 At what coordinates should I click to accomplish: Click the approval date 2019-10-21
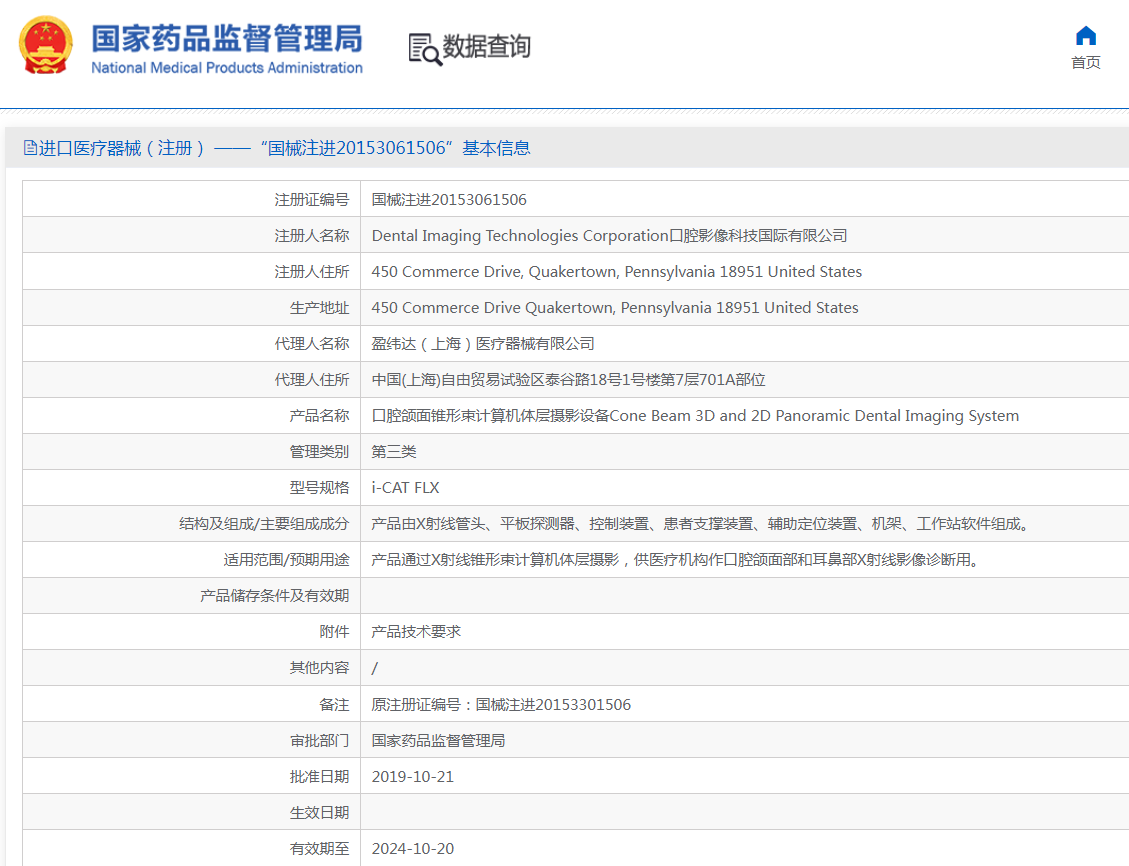pos(413,777)
